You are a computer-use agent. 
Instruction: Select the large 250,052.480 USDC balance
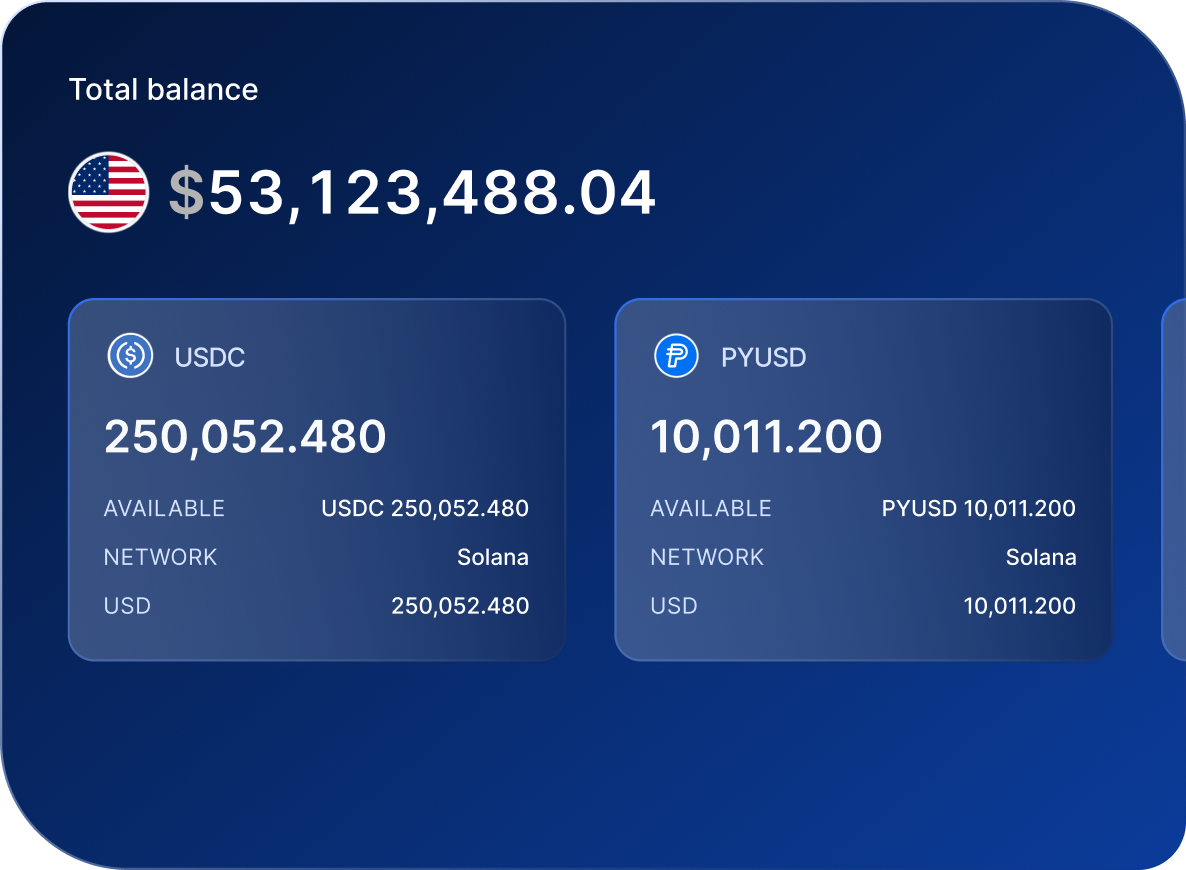245,437
